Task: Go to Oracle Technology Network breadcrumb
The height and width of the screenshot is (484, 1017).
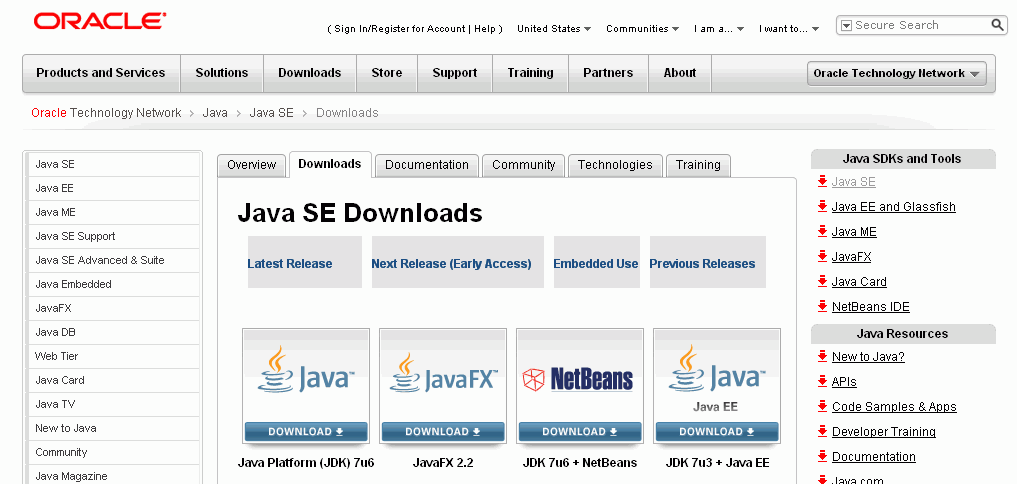Action: [106, 113]
